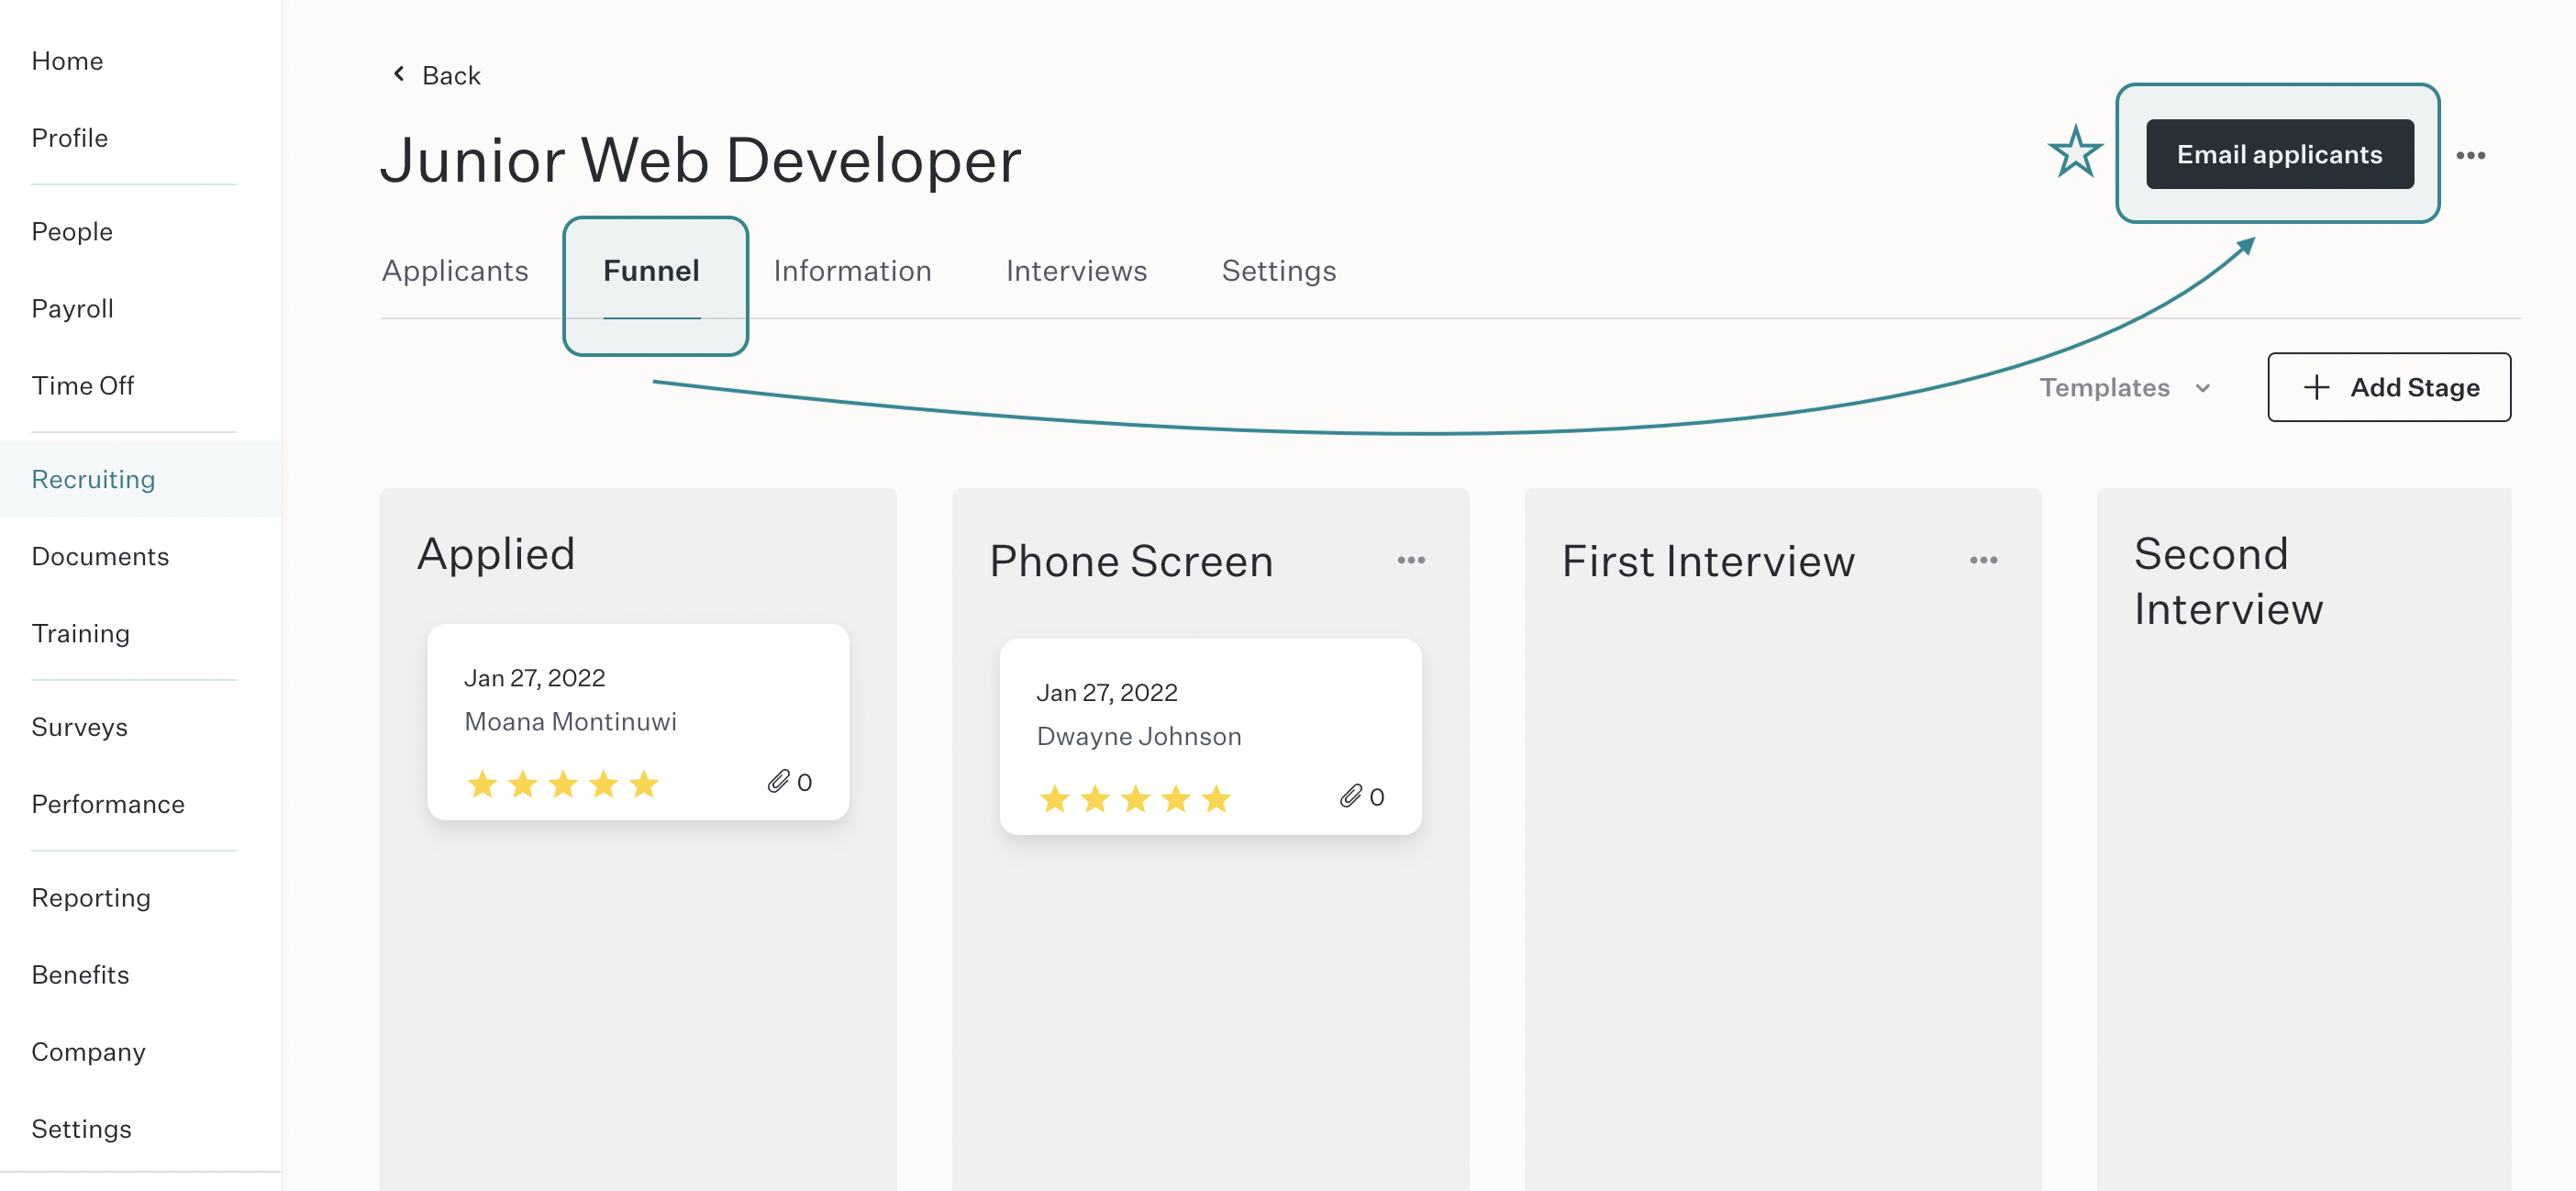Open Moana Montinuwi's applicant card
This screenshot has width=2576, height=1191.
click(x=638, y=722)
